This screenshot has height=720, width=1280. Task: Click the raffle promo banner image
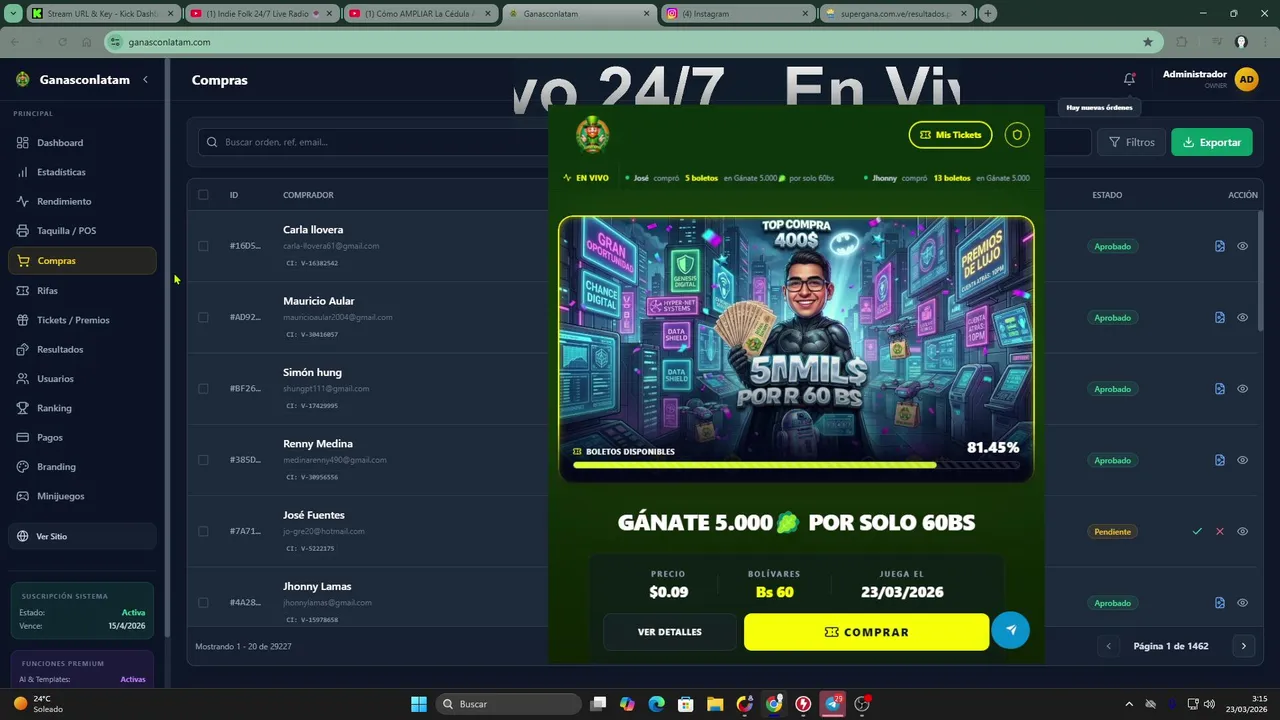(x=796, y=348)
